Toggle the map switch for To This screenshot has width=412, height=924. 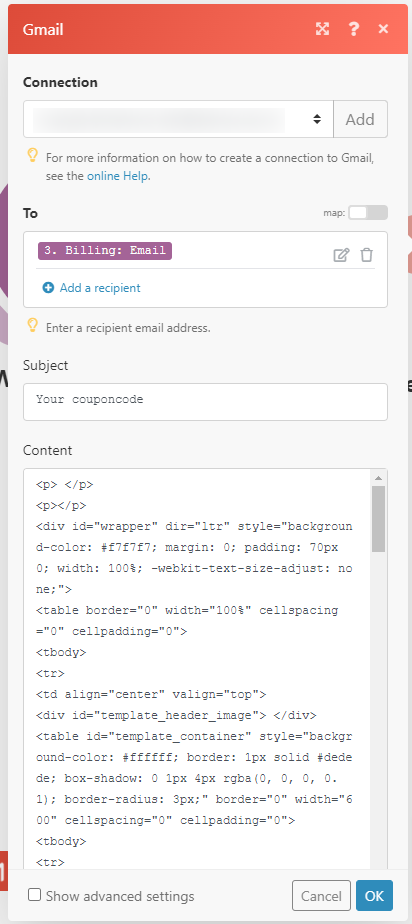pos(368,213)
